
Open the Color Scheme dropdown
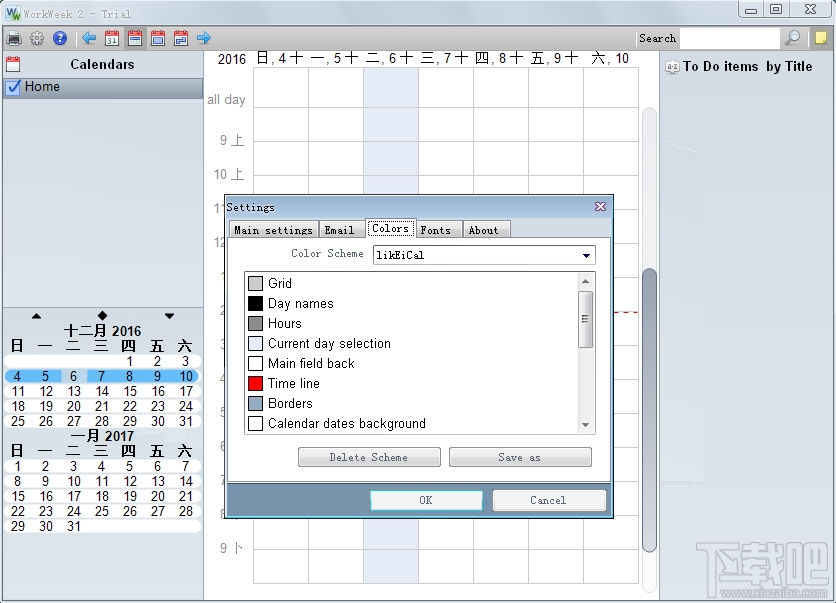pos(586,255)
